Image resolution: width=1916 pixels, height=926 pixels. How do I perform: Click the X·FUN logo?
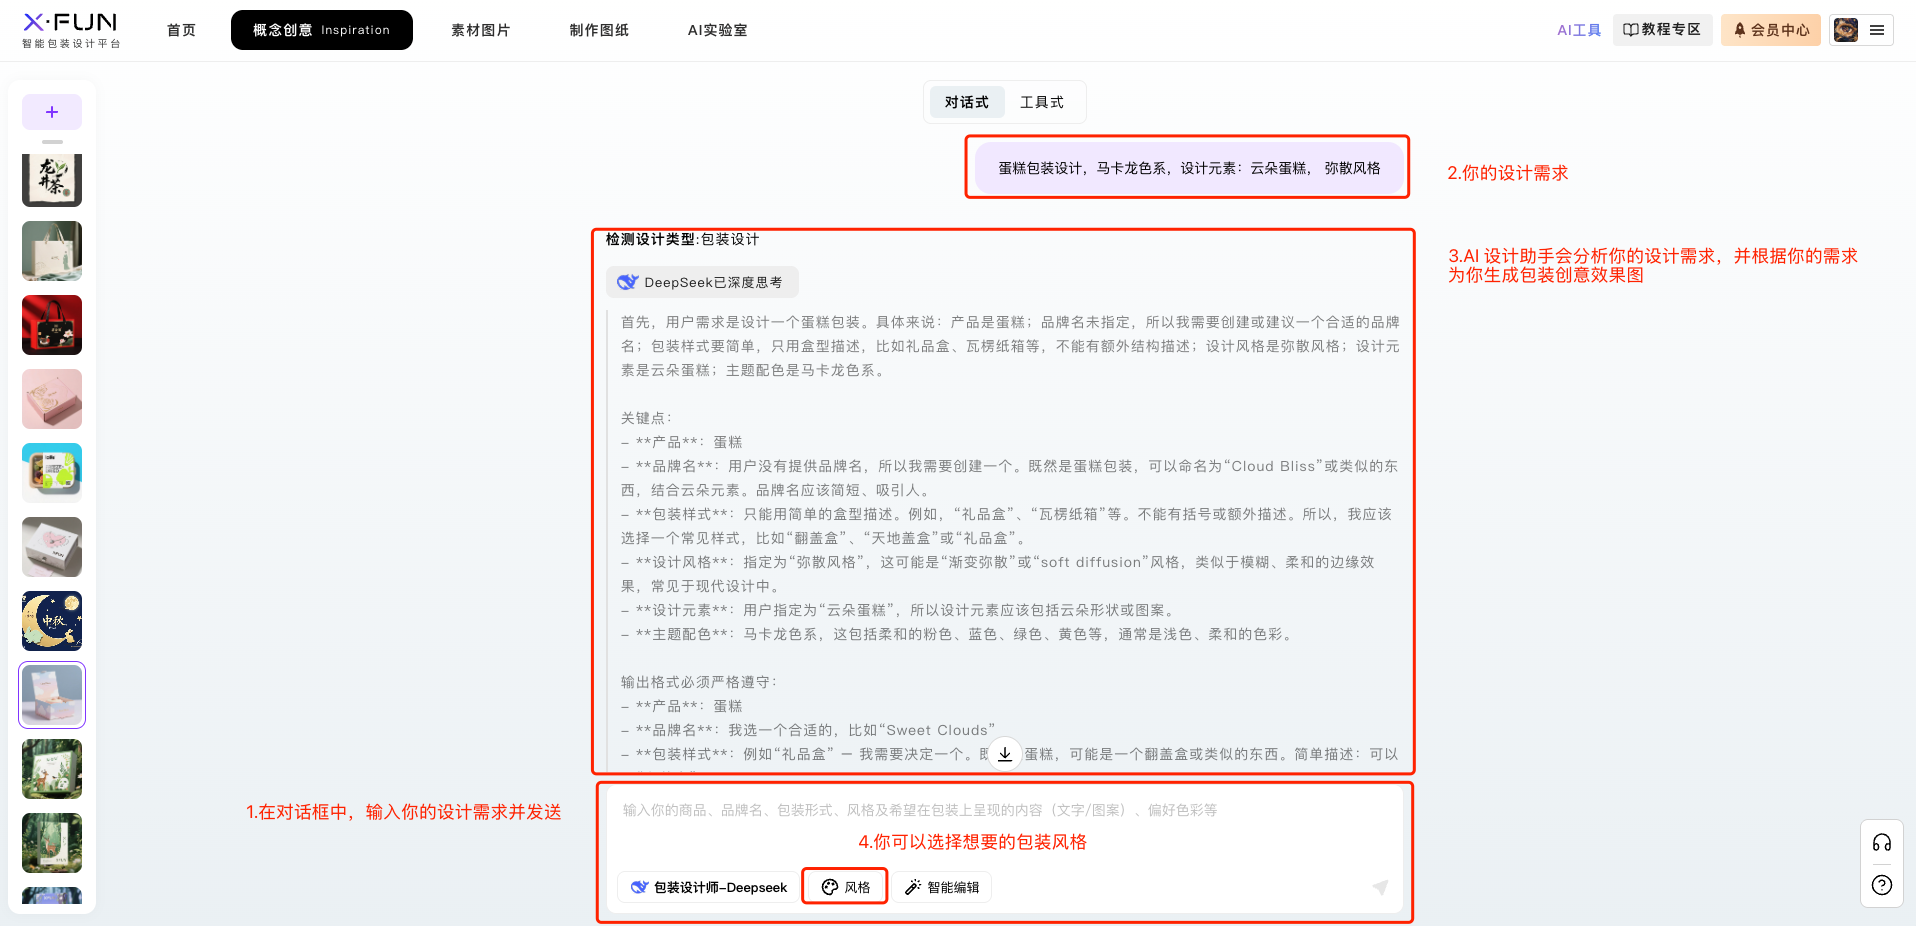70,30
